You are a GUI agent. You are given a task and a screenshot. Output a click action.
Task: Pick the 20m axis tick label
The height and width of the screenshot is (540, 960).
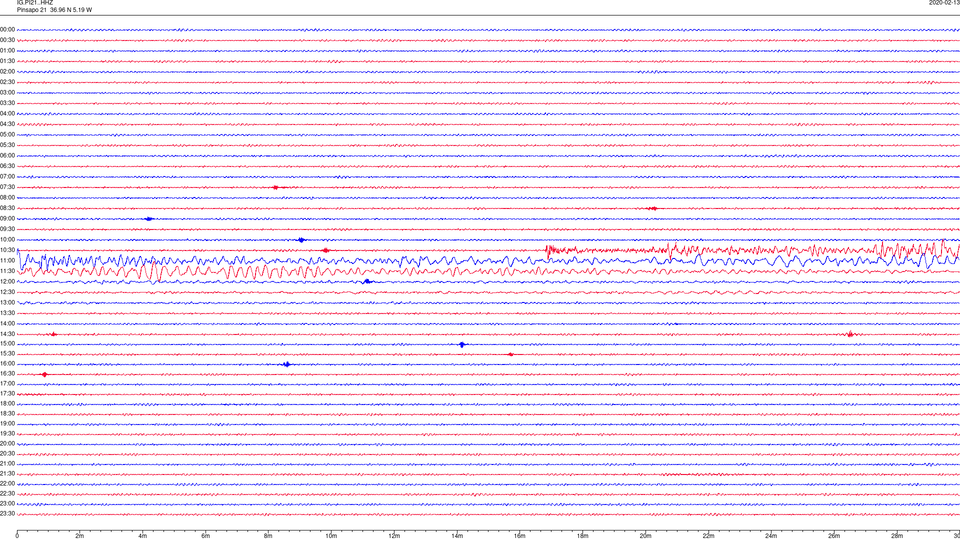pos(645,536)
